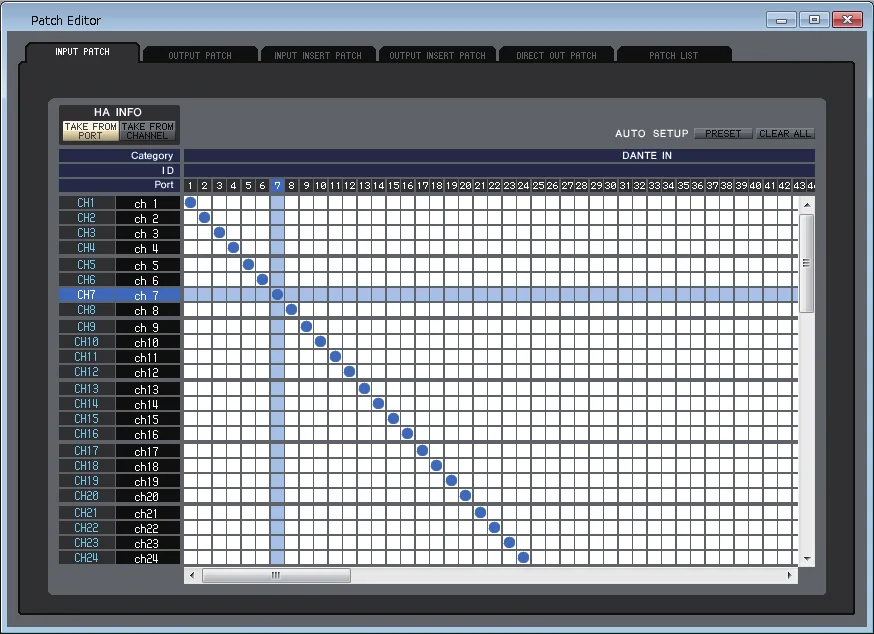Open the PATCH LIST tab
Screen dimensions: 874x634
(x=673, y=55)
